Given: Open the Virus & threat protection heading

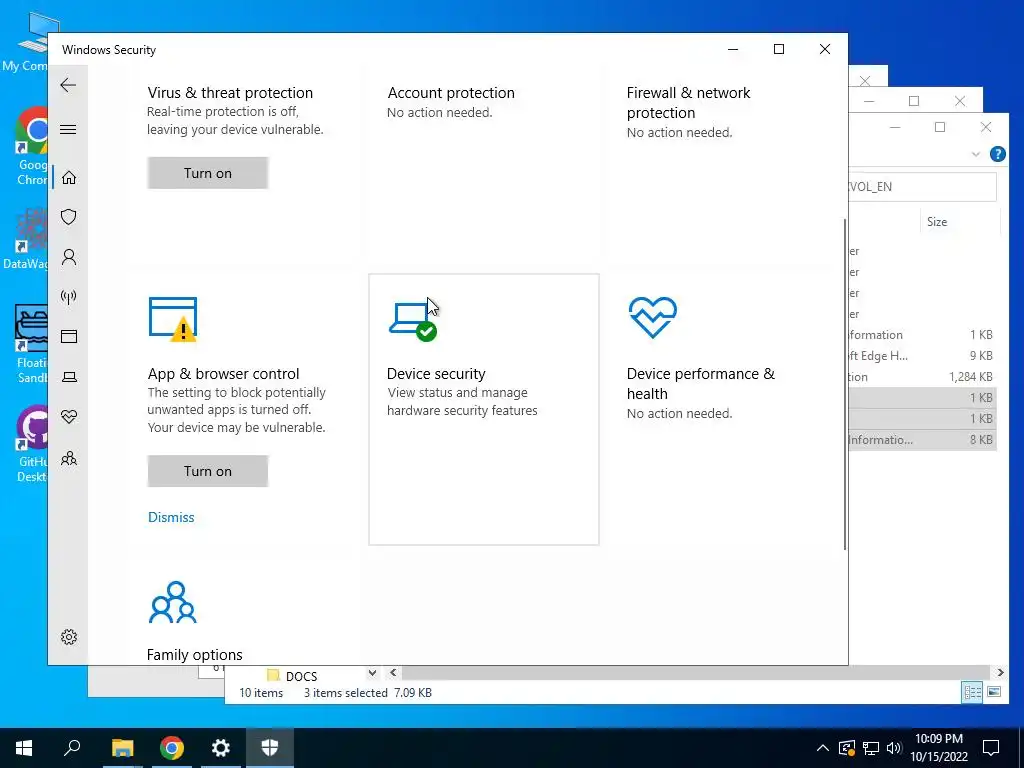Looking at the screenshot, I should point(230,93).
